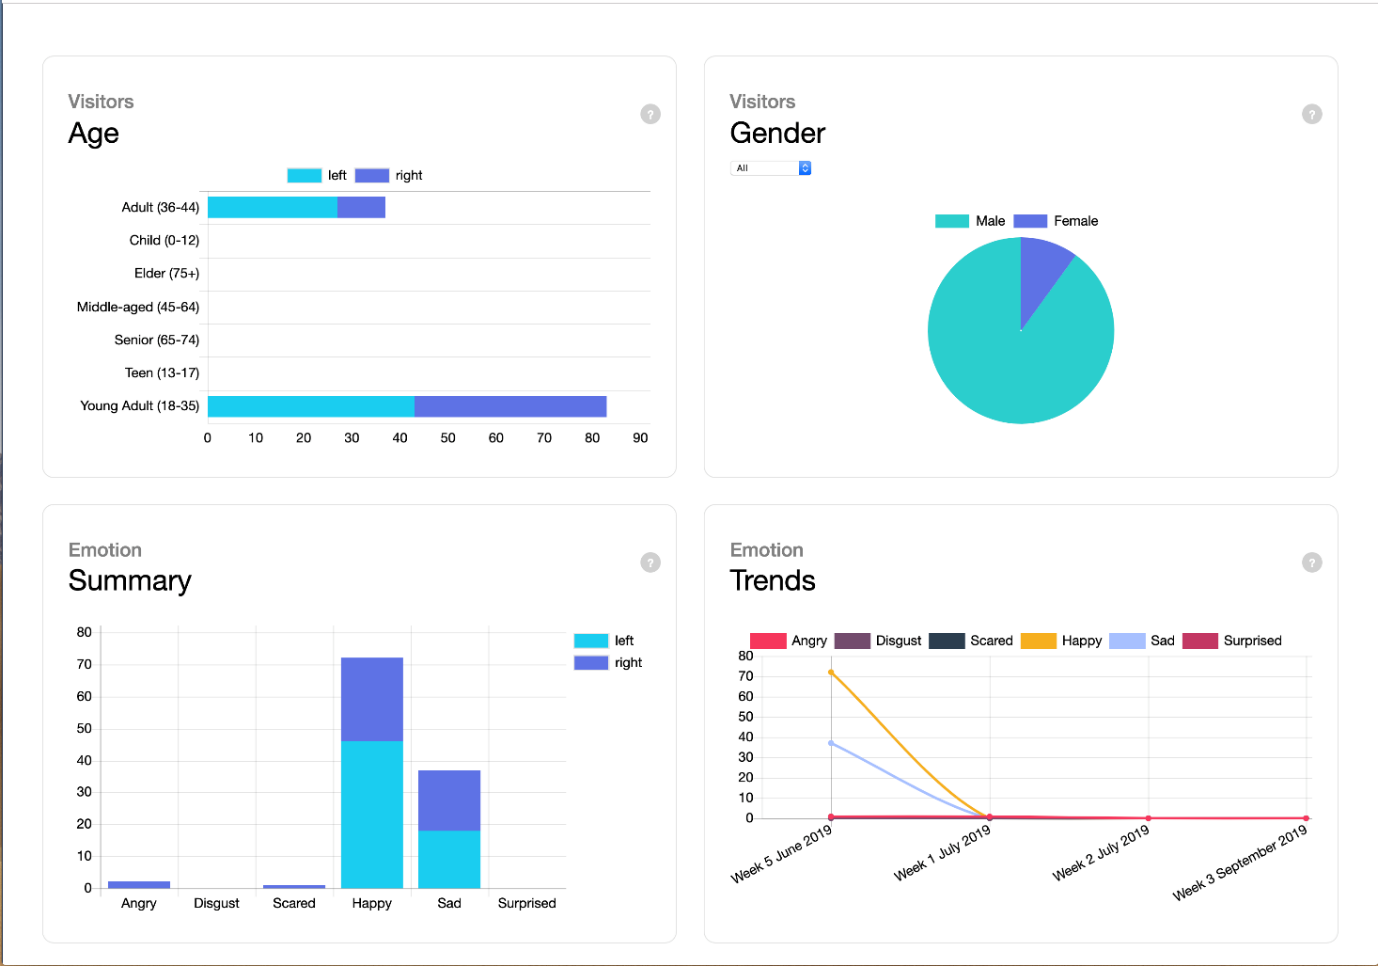Click Happy data point at Week 5 June 2019
This screenshot has height=966, width=1378.
(x=831, y=672)
